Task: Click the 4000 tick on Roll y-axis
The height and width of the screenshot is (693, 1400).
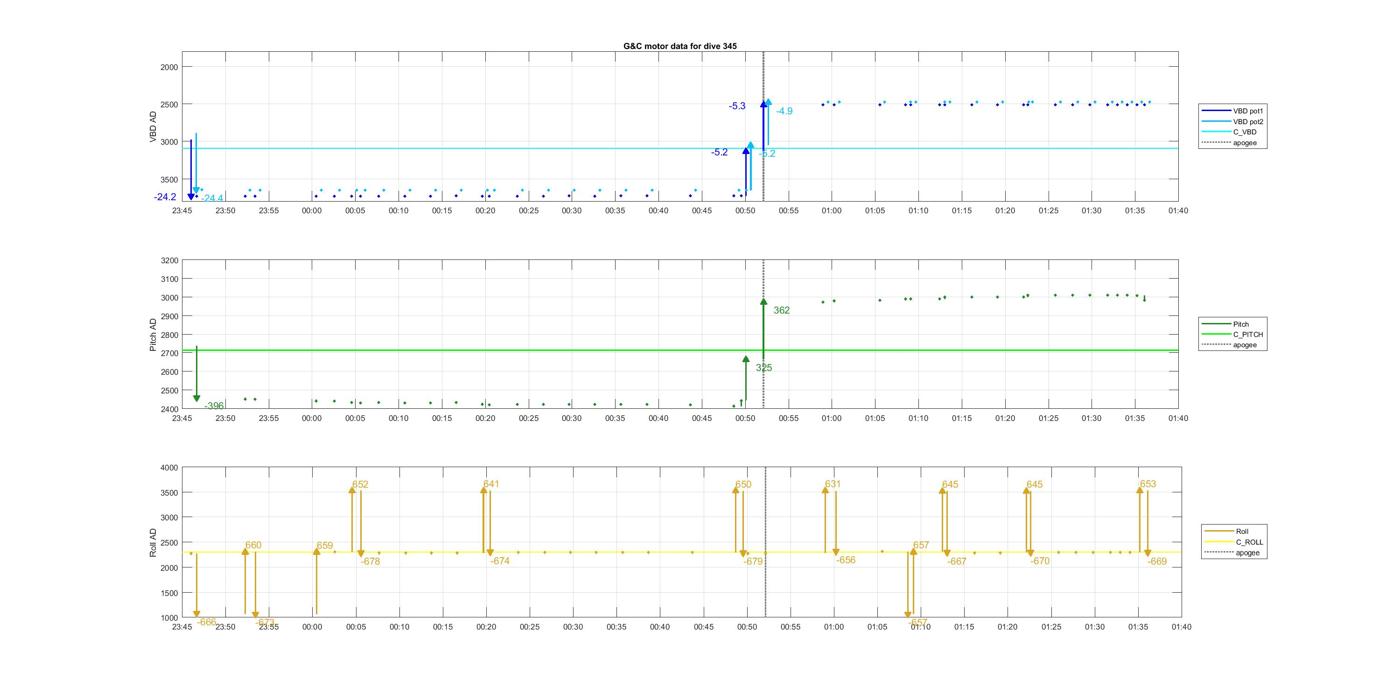Action: pyautogui.click(x=169, y=468)
